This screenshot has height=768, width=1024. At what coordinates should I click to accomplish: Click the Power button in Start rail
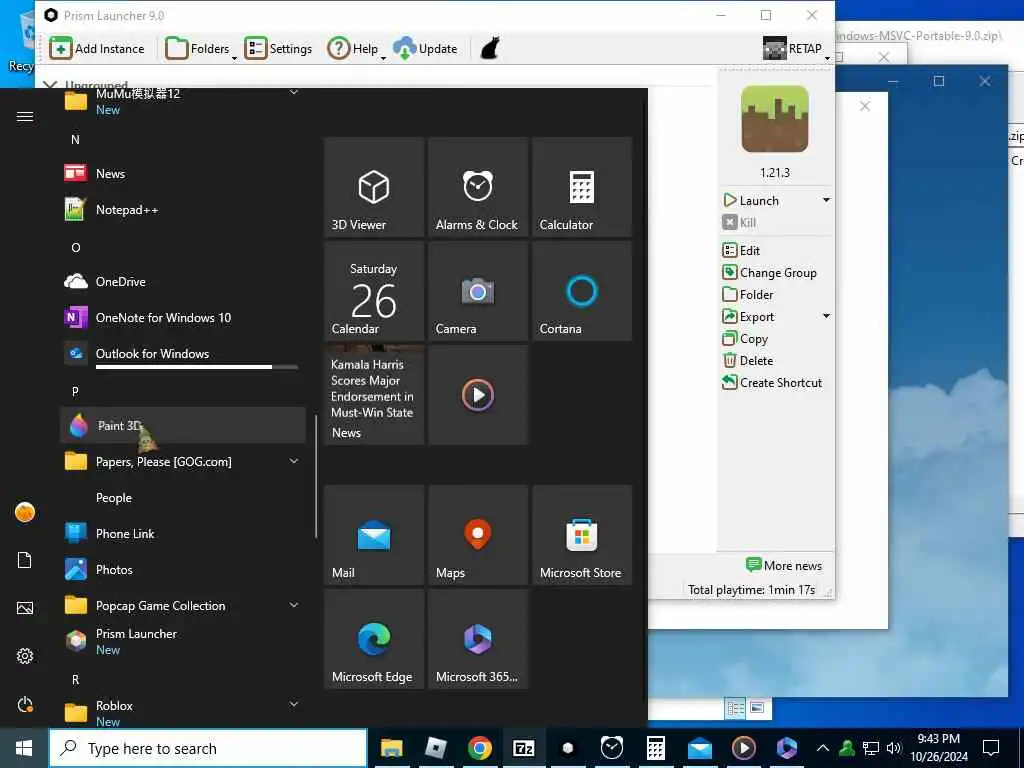(x=25, y=705)
